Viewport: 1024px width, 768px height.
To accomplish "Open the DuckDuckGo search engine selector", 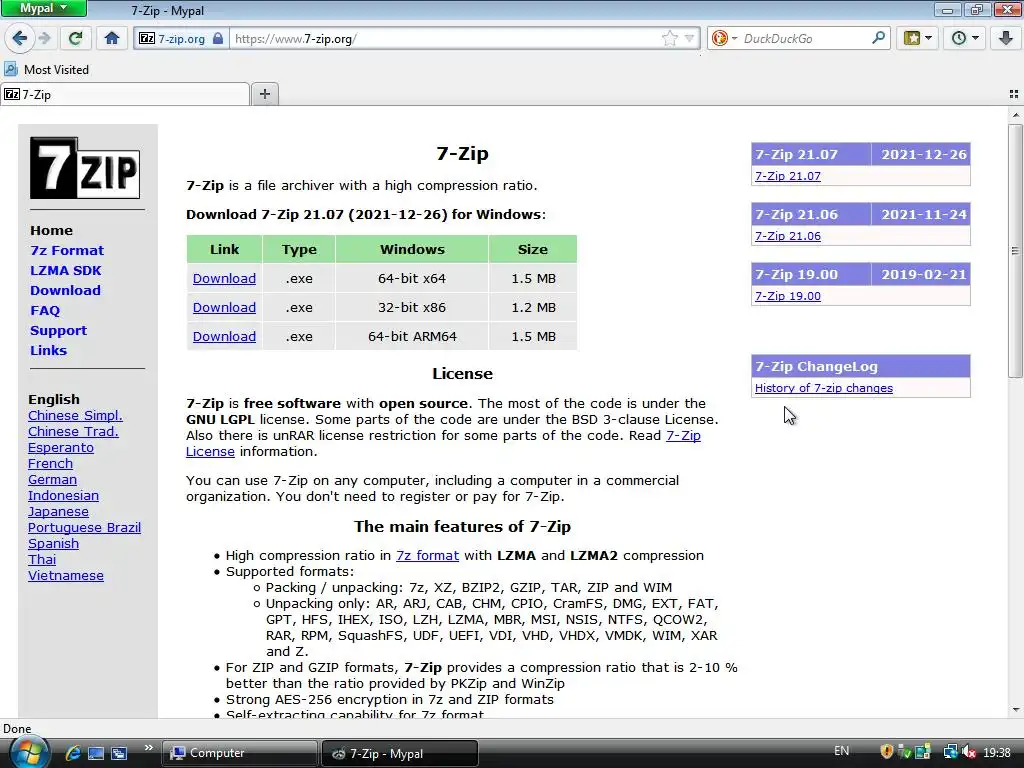I will (x=724, y=39).
